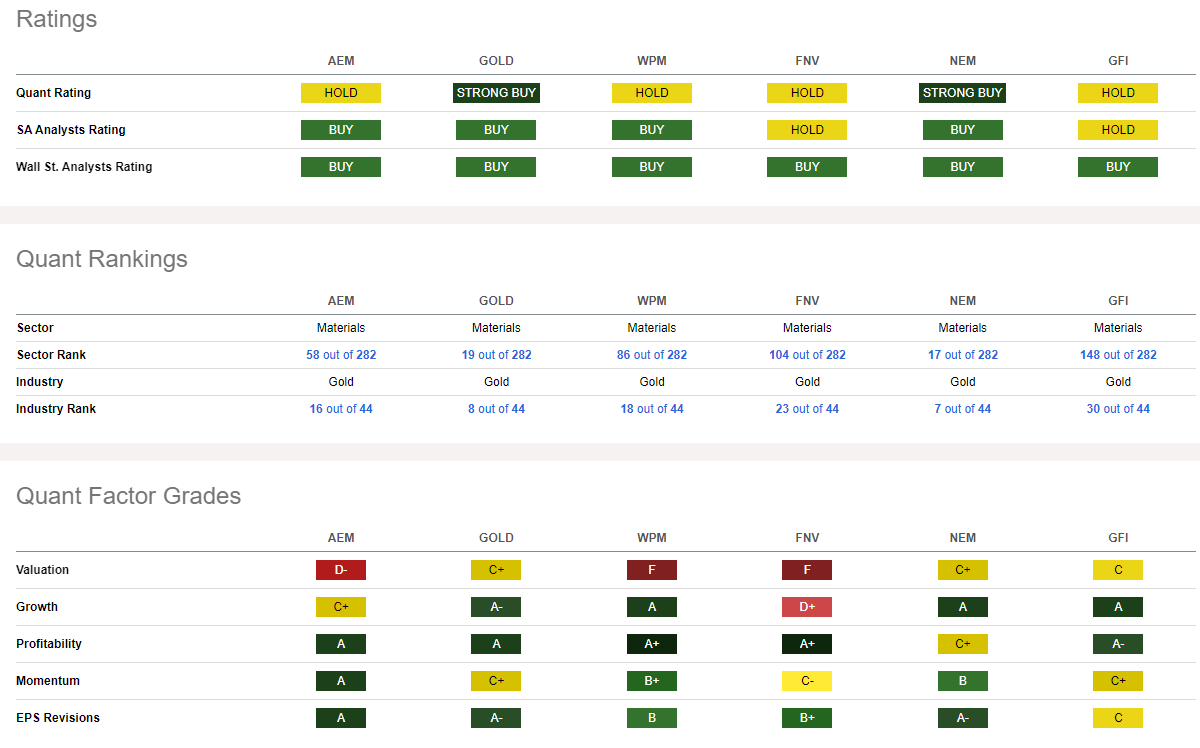Viewport: 1200px width, 748px height.
Task: Click GFI industry rank 30 out of 44
Action: tap(1118, 409)
